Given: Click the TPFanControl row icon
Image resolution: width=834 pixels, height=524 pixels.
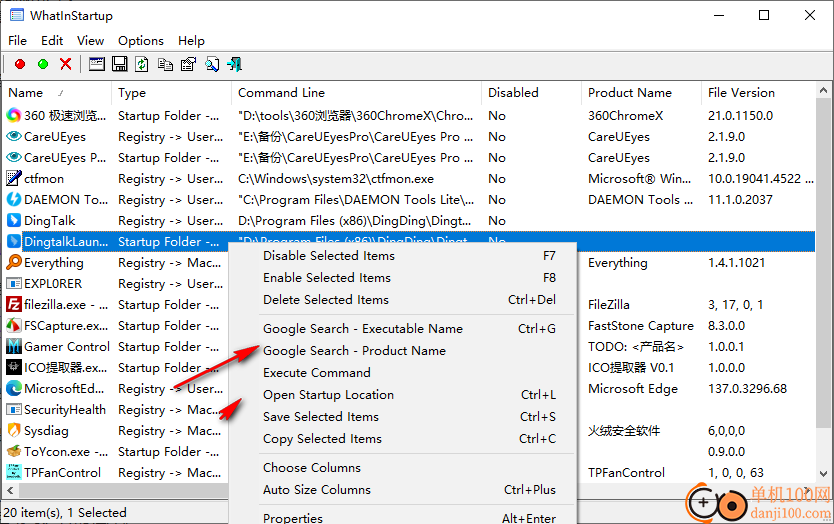Looking at the screenshot, I should 14,472.
